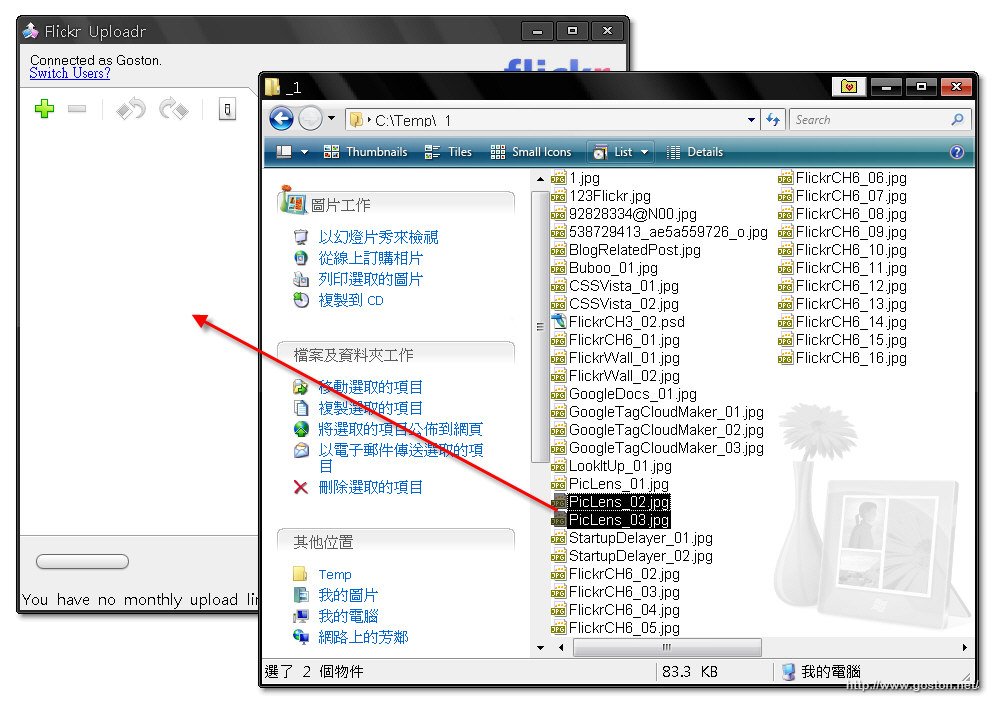Image resolution: width=994 pixels, height=701 pixels.
Task: Collapse the 檔案及資料夾工作 pane header
Action: 396,355
